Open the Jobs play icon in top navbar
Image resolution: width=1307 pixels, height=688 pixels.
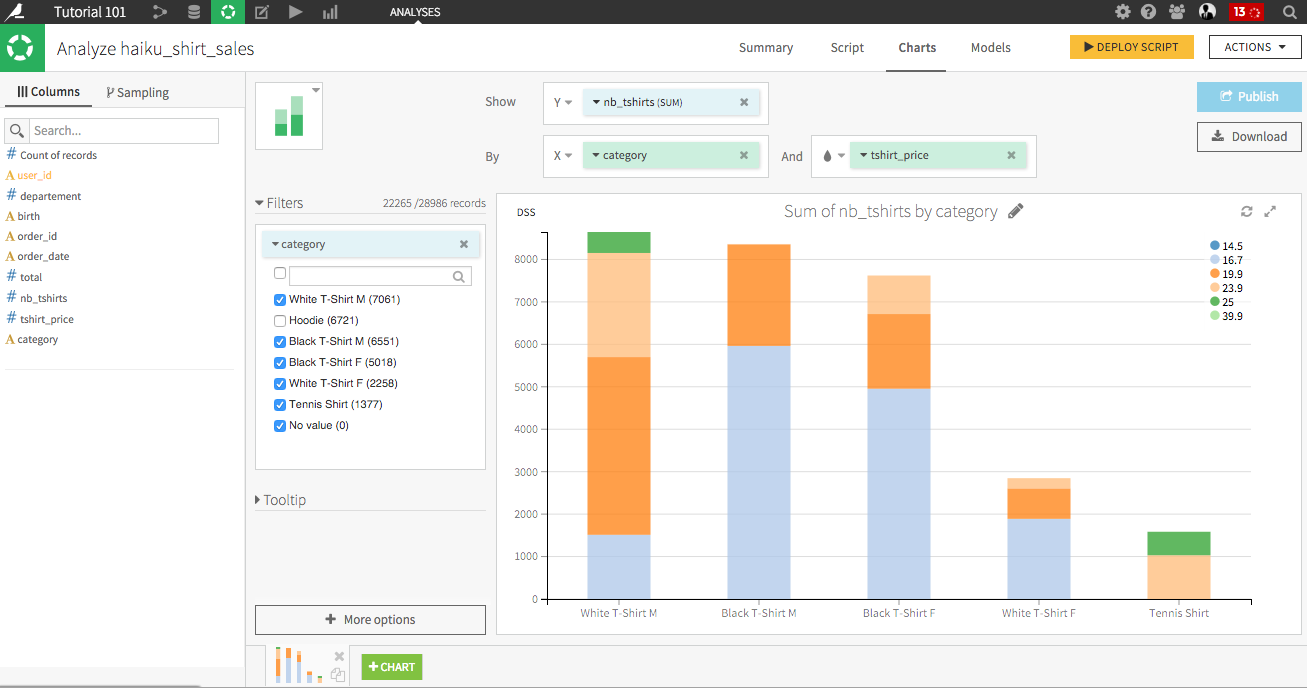tap(295, 12)
